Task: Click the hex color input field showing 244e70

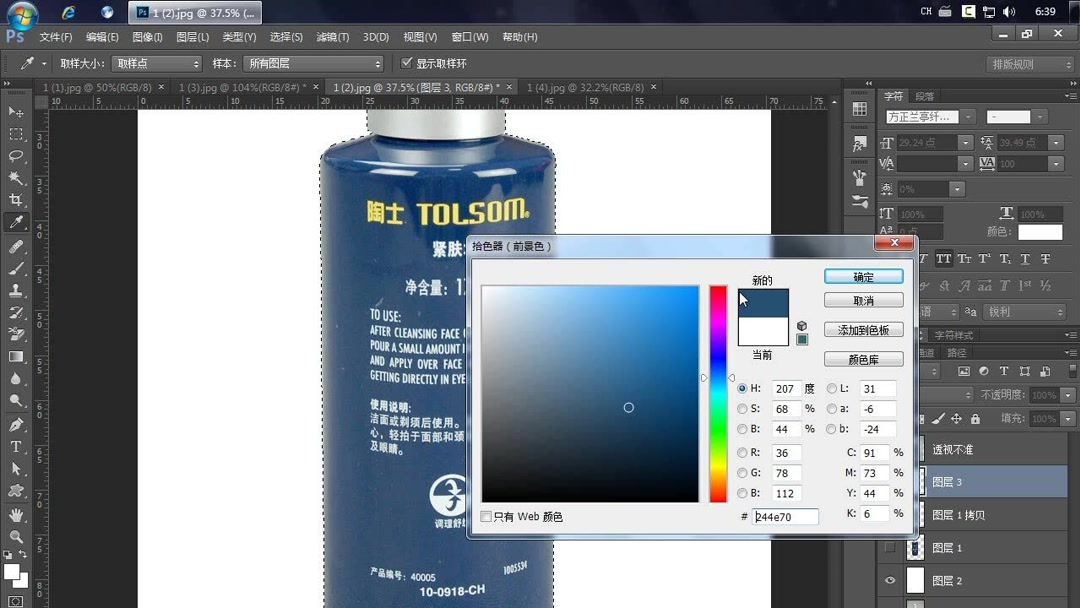Action: pyautogui.click(x=785, y=517)
